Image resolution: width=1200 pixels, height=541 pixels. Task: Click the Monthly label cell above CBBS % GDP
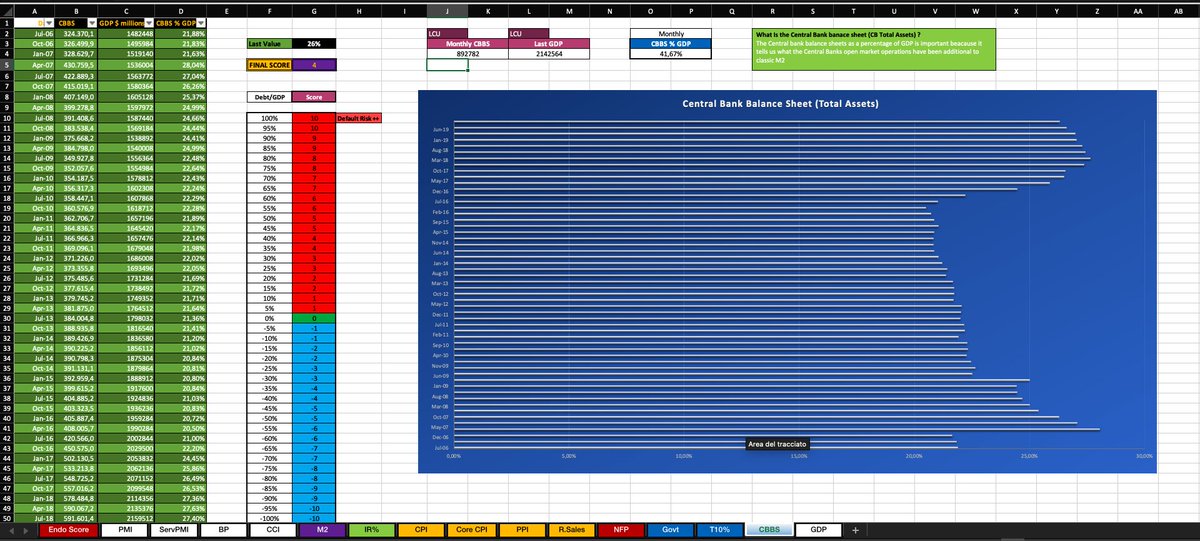tap(671, 32)
